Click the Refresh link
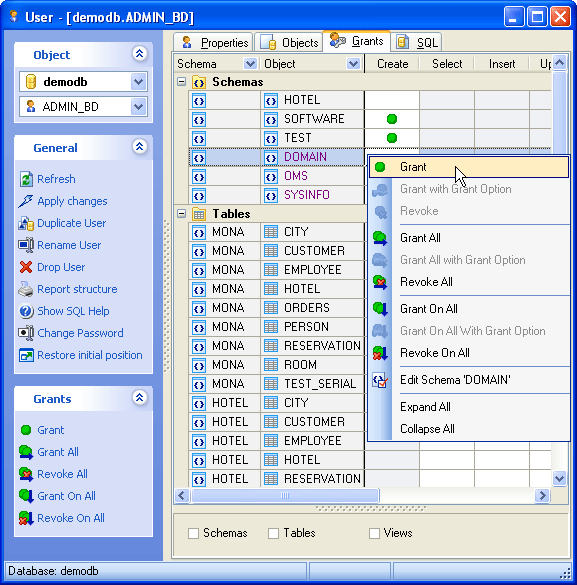The width and height of the screenshot is (577, 585). (x=56, y=179)
